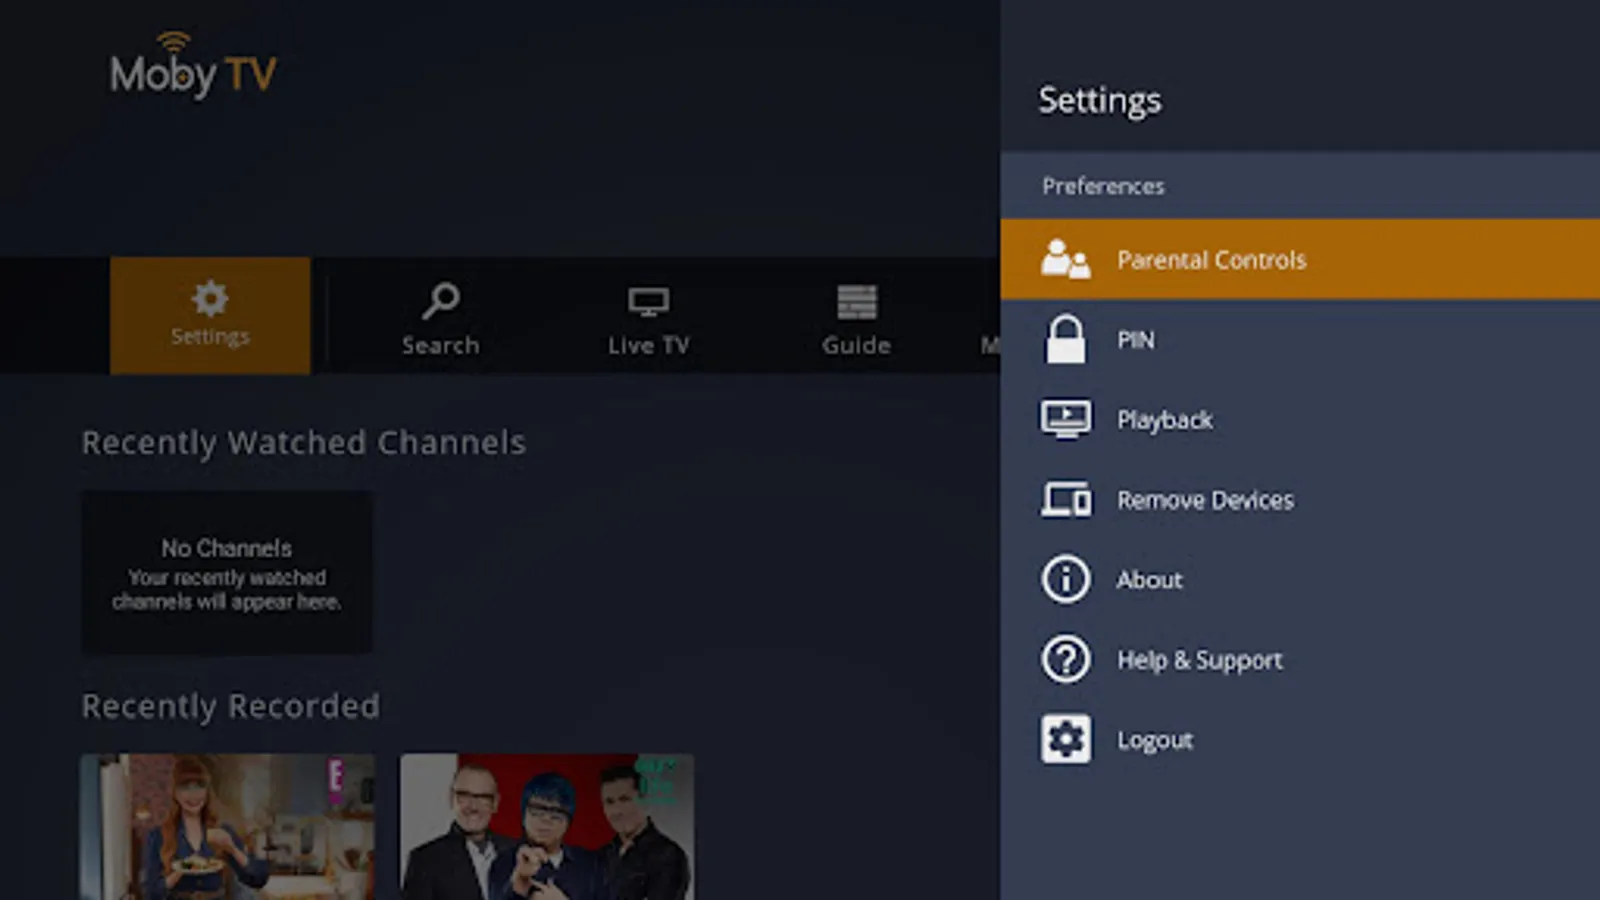This screenshot has width=1600, height=900.
Task: Select the Parental Controls icon
Action: tap(1066, 259)
